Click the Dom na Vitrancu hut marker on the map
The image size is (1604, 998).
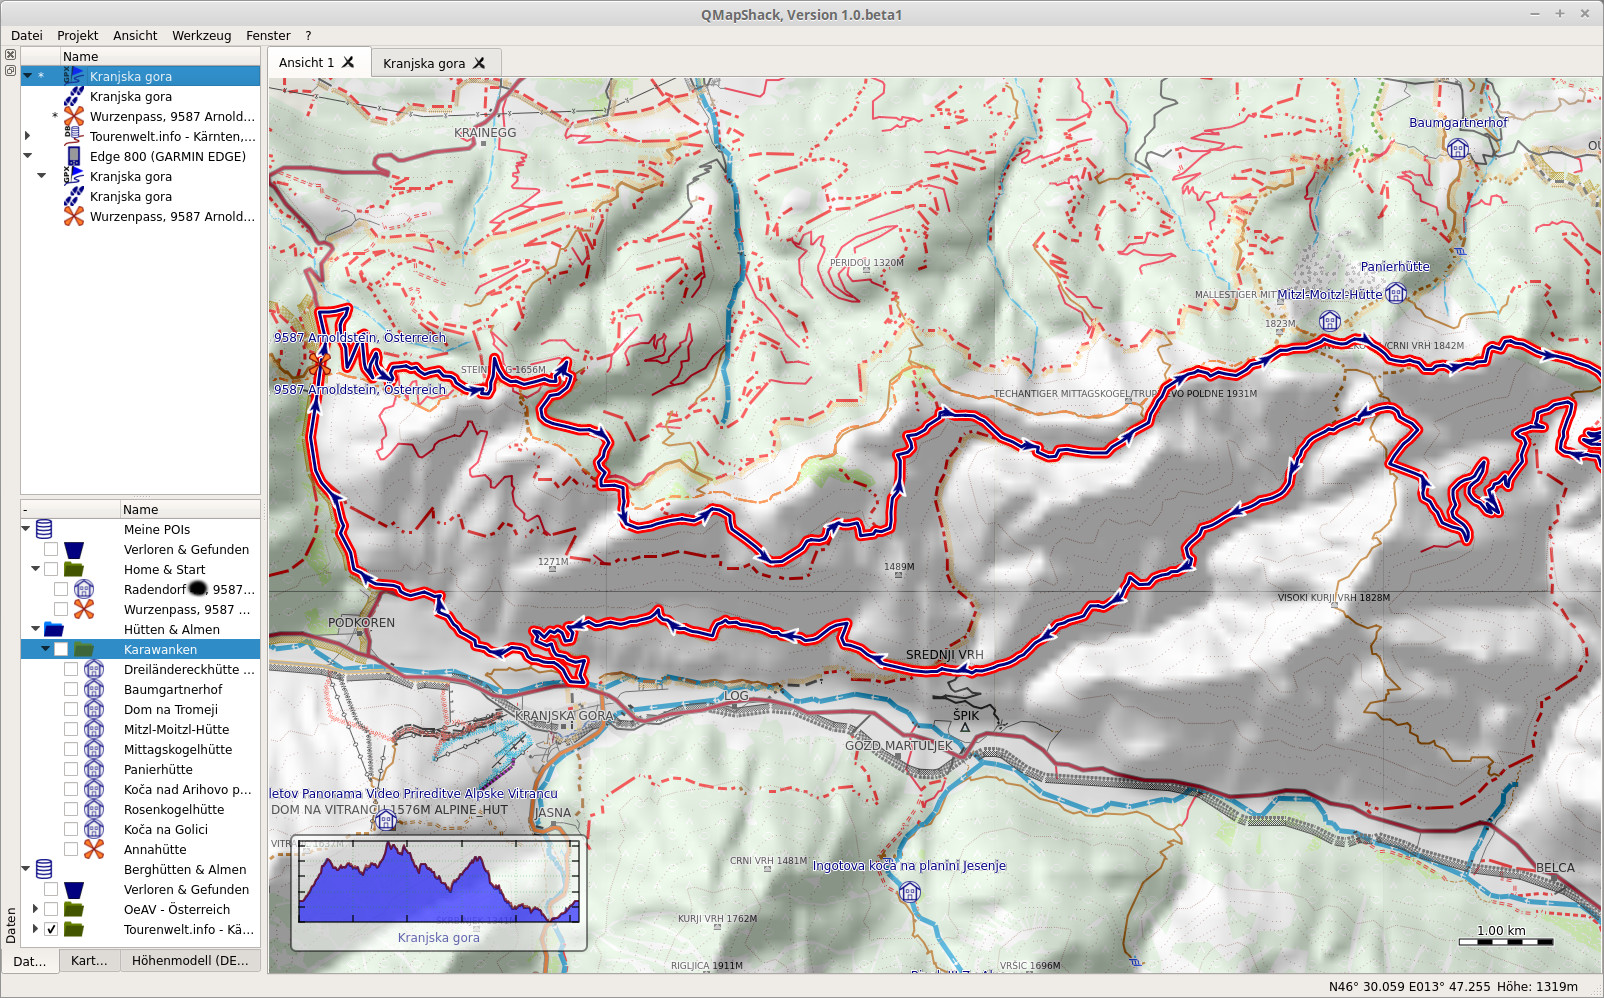click(x=386, y=821)
